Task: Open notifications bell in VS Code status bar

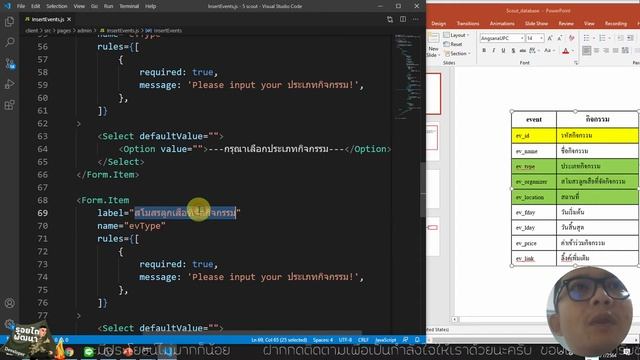Action: (x=417, y=340)
